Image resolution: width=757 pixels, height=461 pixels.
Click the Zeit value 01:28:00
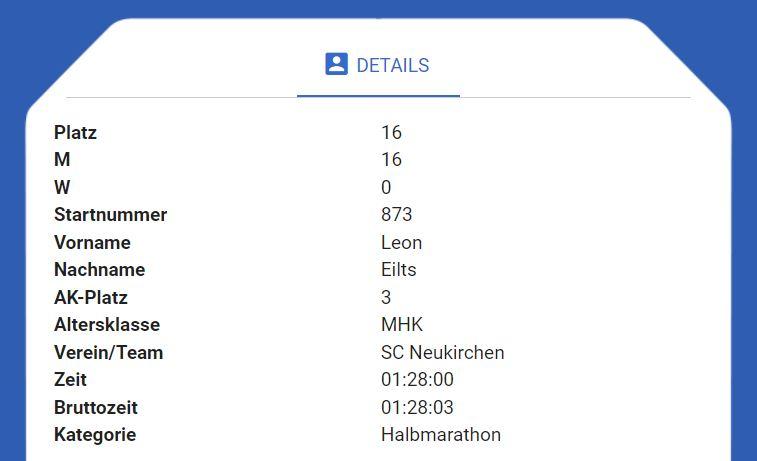[417, 379]
